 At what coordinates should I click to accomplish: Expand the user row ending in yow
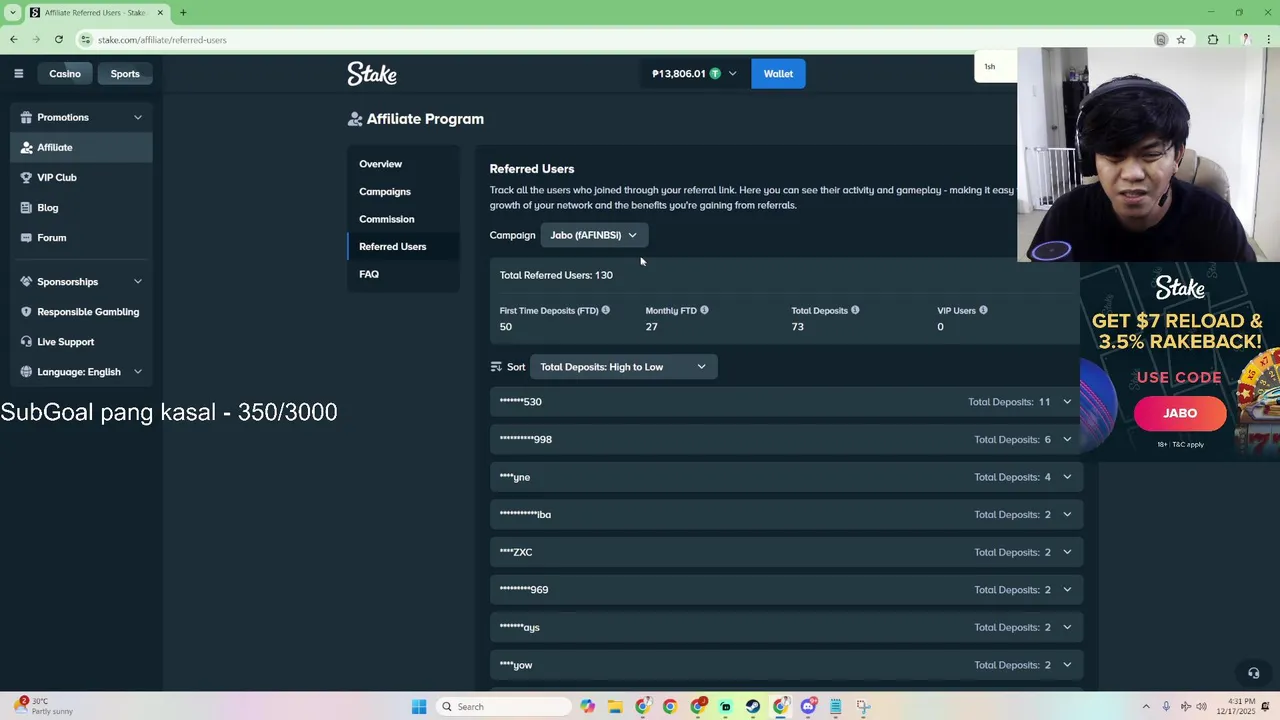point(786,665)
